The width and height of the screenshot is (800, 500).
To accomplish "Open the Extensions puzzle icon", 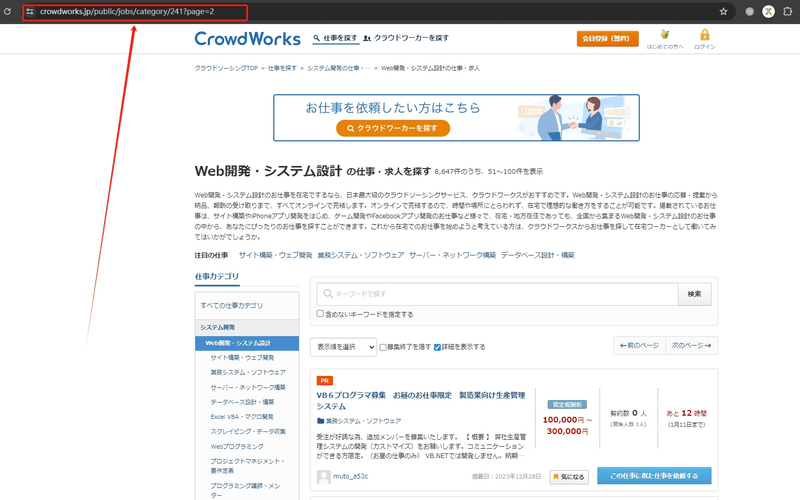I will [x=788, y=11].
